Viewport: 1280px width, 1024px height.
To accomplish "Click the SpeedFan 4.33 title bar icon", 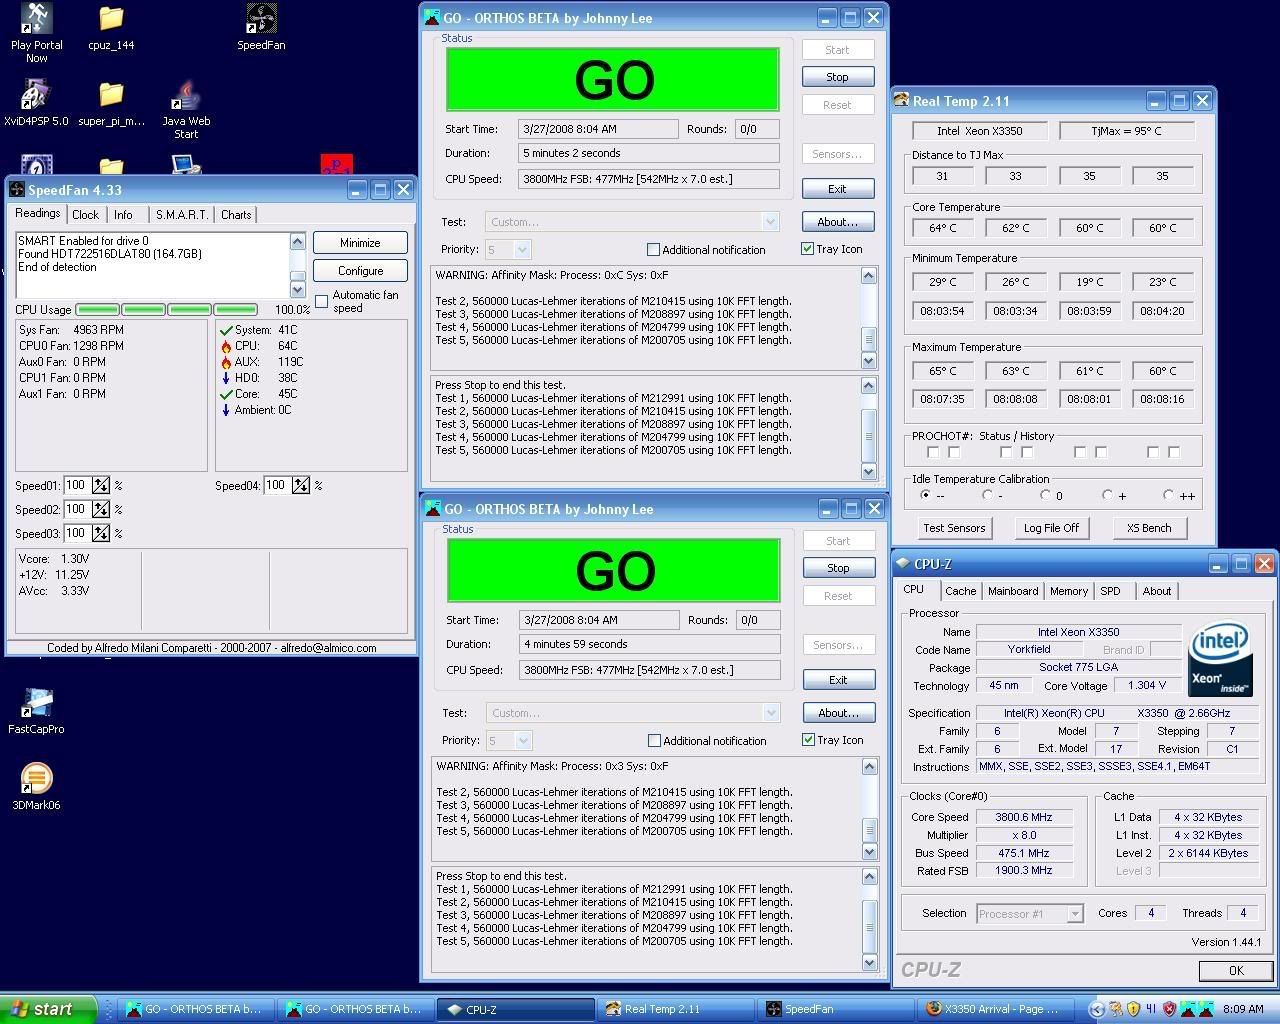I will [x=17, y=190].
